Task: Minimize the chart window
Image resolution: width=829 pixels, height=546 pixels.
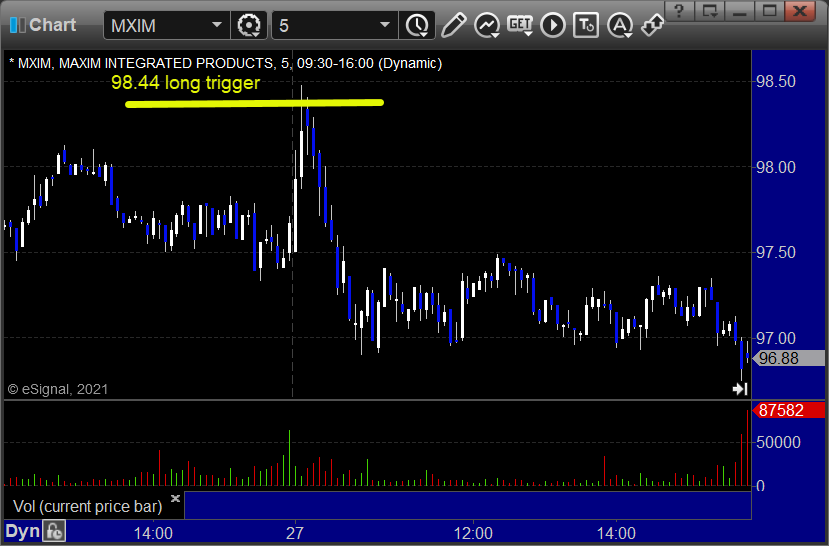Action: point(740,11)
